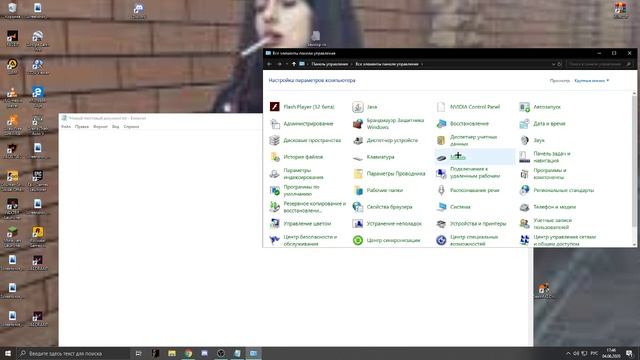Open Task View from the taskbar
This screenshot has width=640, height=360.
click(139, 353)
